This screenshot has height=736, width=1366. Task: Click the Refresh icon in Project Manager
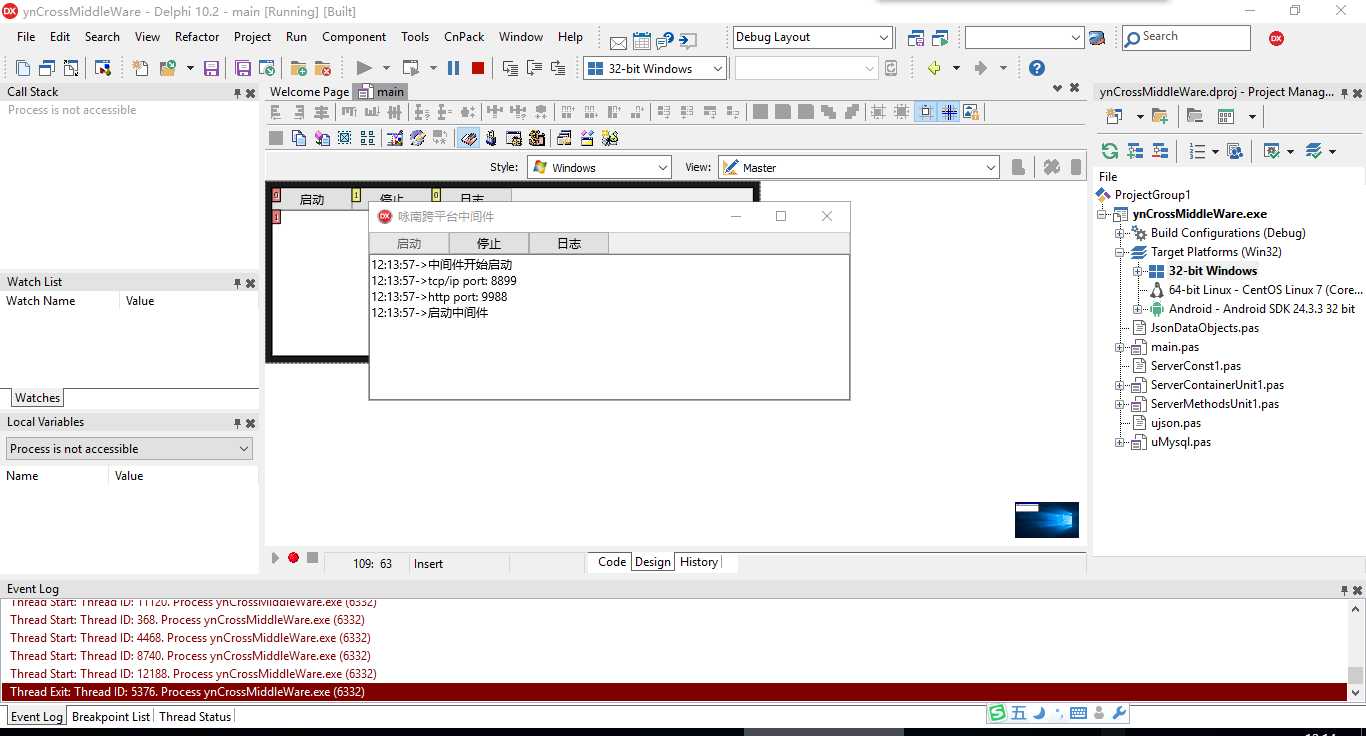[x=1110, y=151]
